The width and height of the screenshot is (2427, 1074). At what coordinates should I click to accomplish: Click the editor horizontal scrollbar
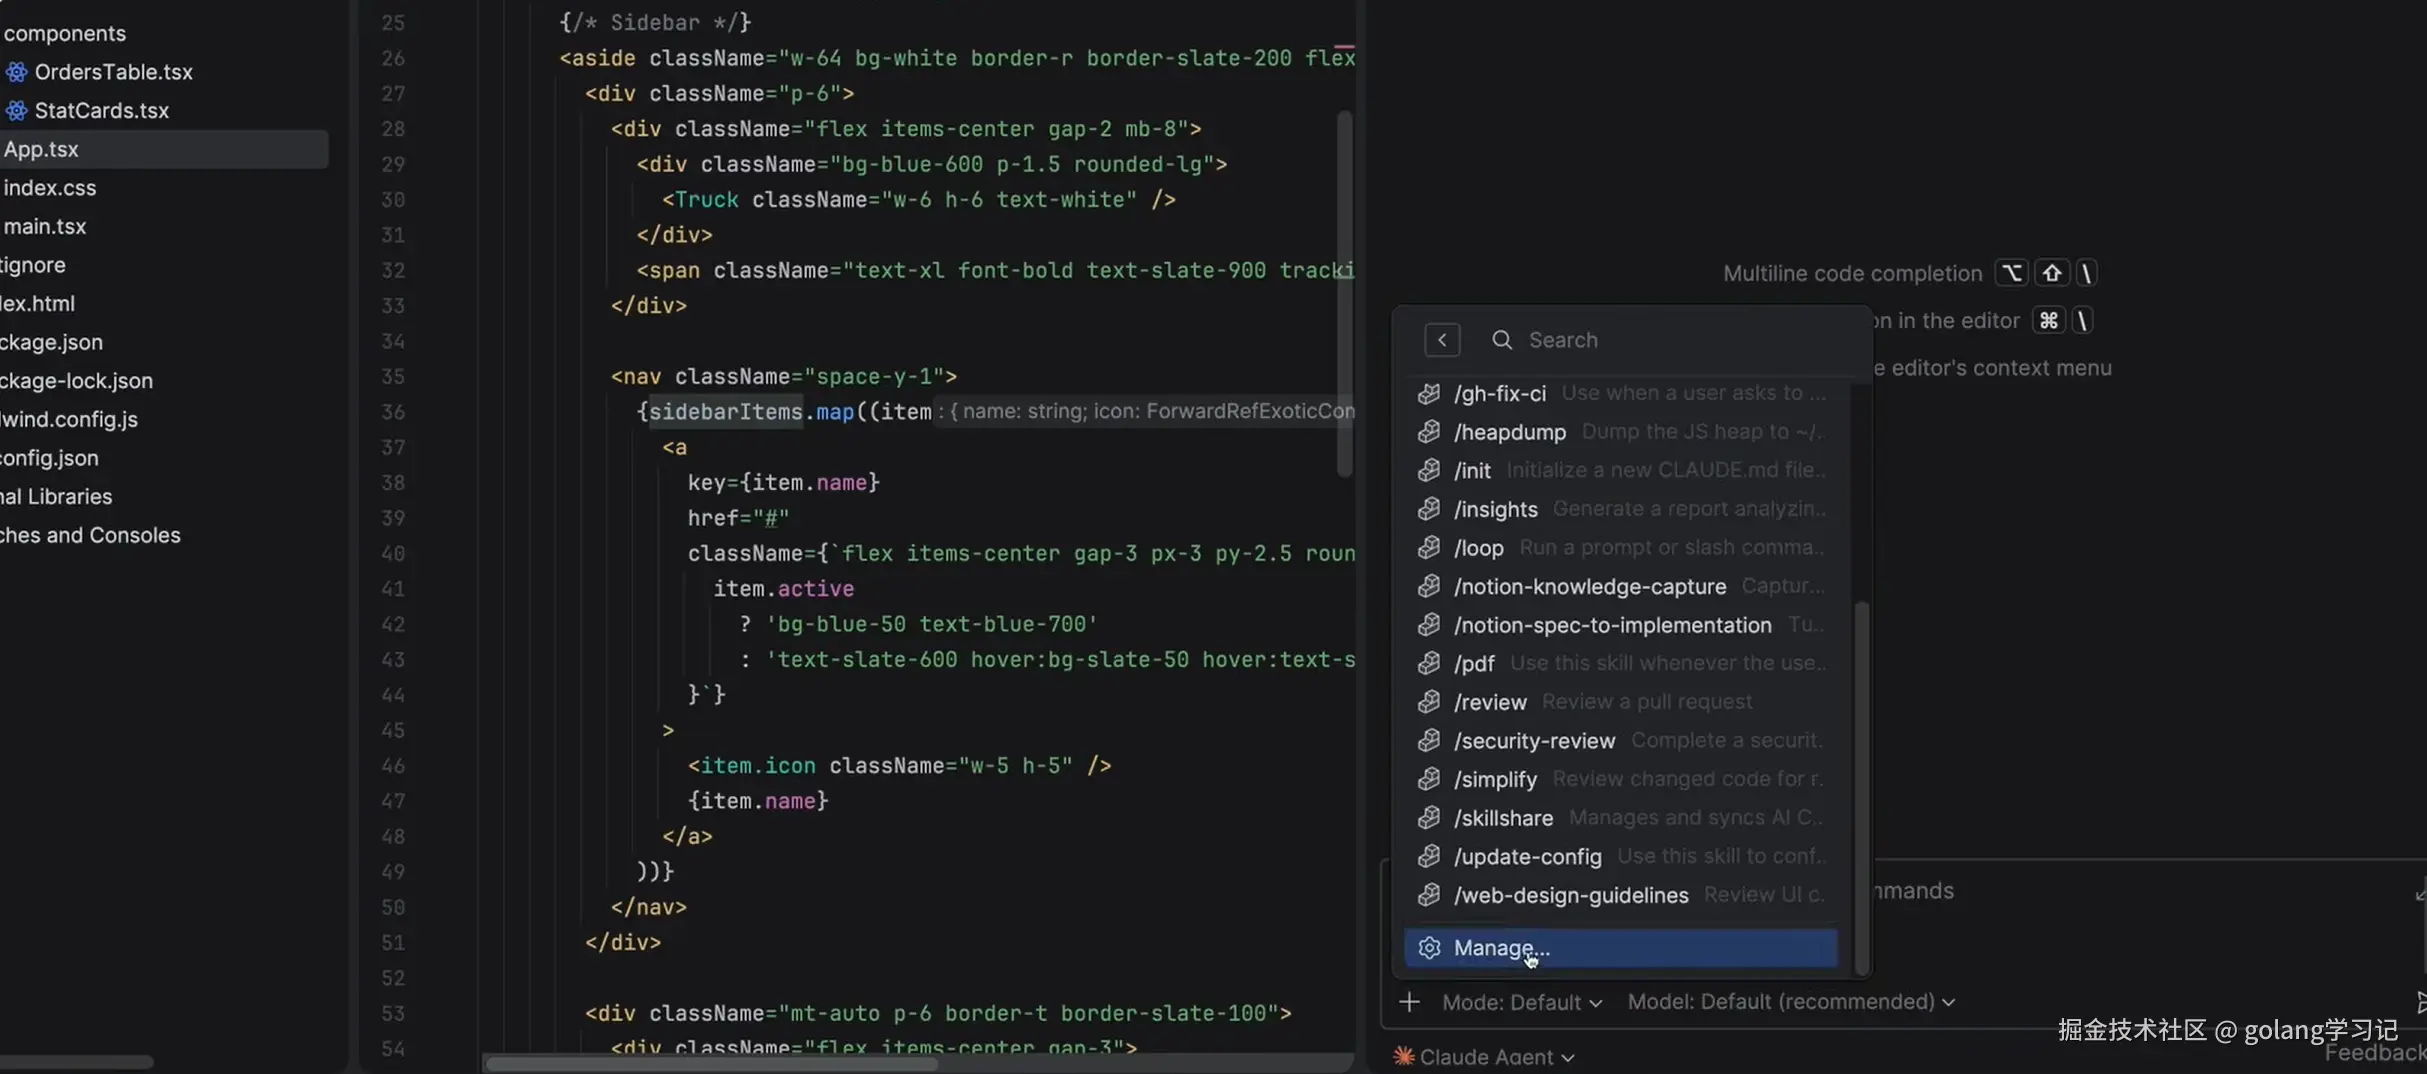pyautogui.click(x=712, y=1063)
